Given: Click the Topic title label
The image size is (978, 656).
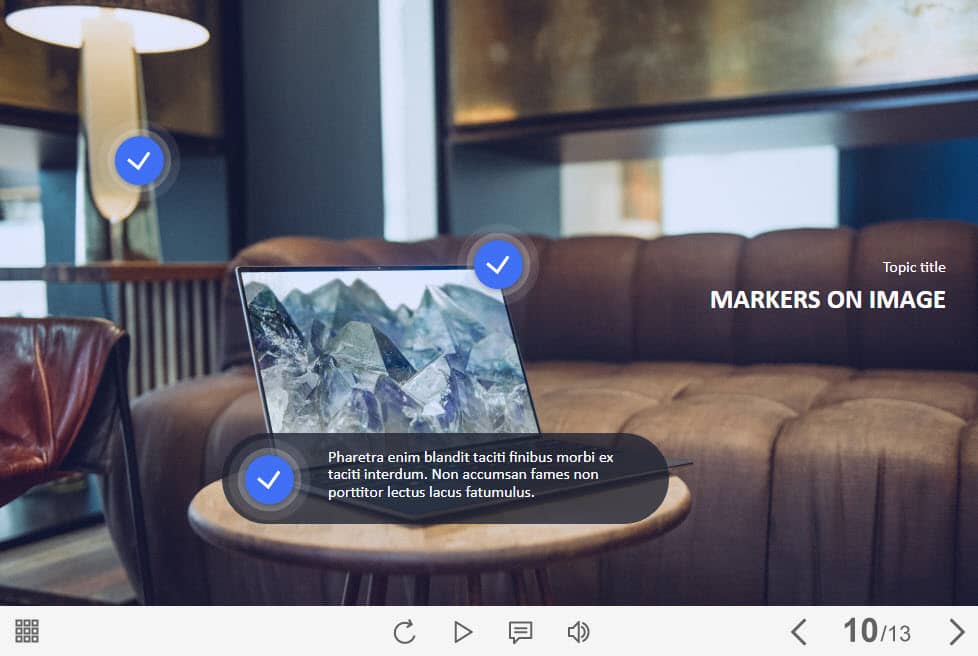Looking at the screenshot, I should click(x=914, y=267).
